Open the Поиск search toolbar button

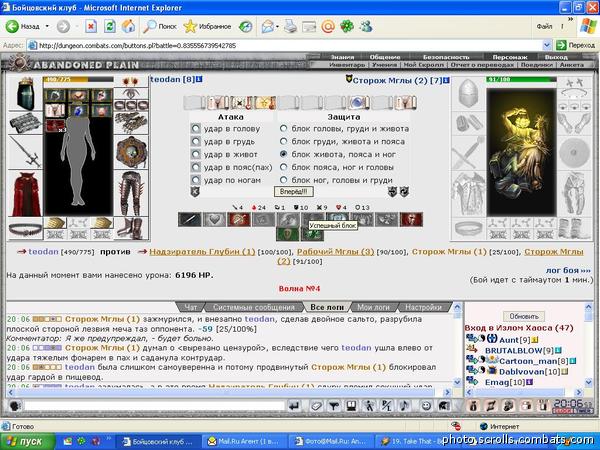pyautogui.click(x=160, y=26)
